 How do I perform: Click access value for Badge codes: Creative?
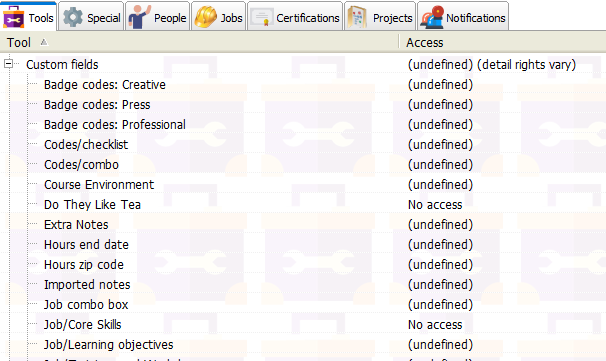[x=440, y=85]
